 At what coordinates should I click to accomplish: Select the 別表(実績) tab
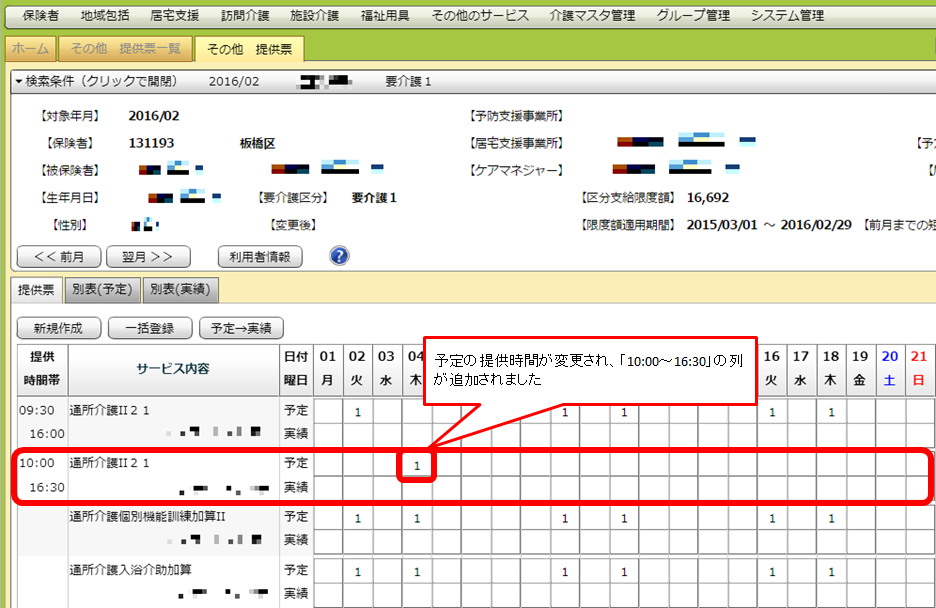pos(180,290)
